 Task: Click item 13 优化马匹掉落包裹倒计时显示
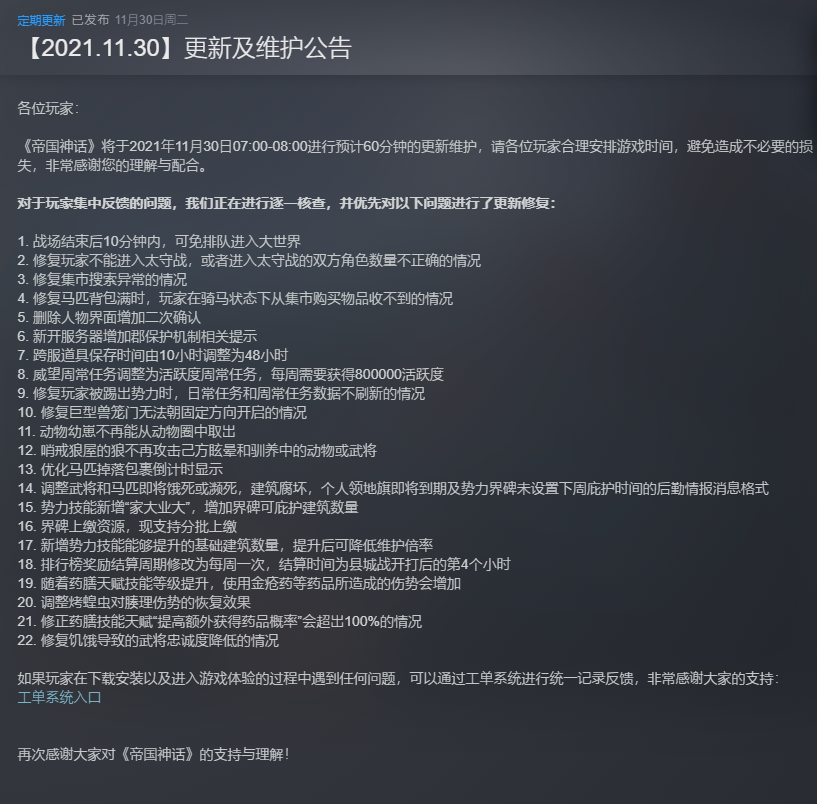point(120,469)
